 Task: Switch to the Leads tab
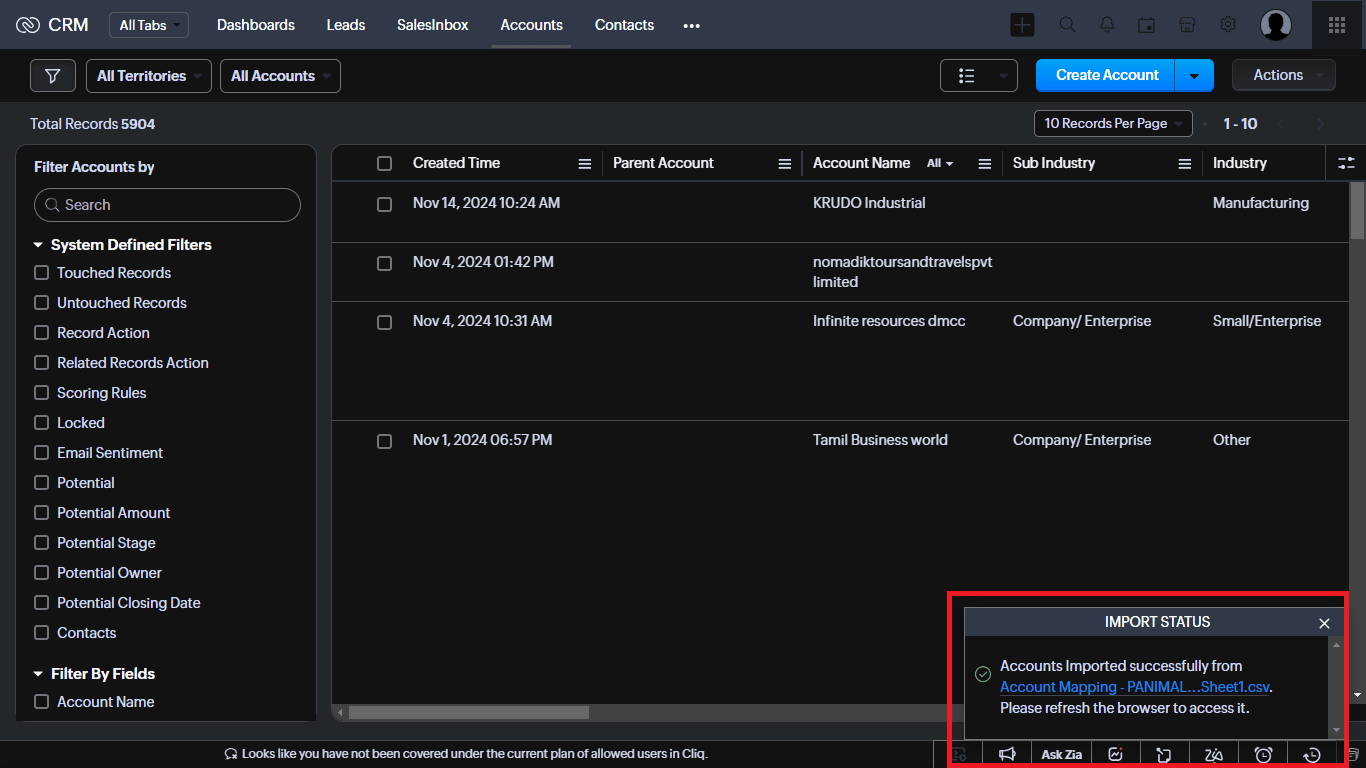(x=346, y=25)
